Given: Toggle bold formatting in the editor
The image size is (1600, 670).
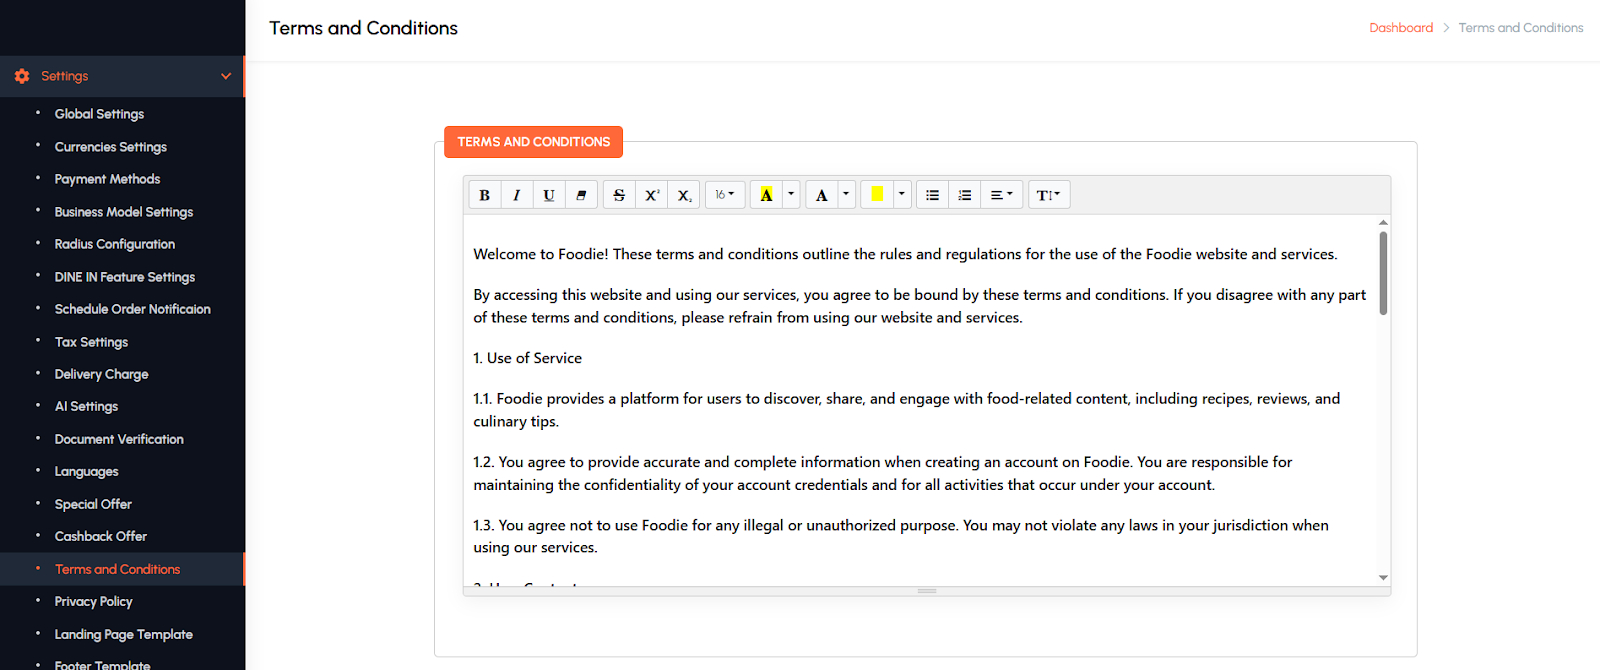Looking at the screenshot, I should tap(484, 195).
